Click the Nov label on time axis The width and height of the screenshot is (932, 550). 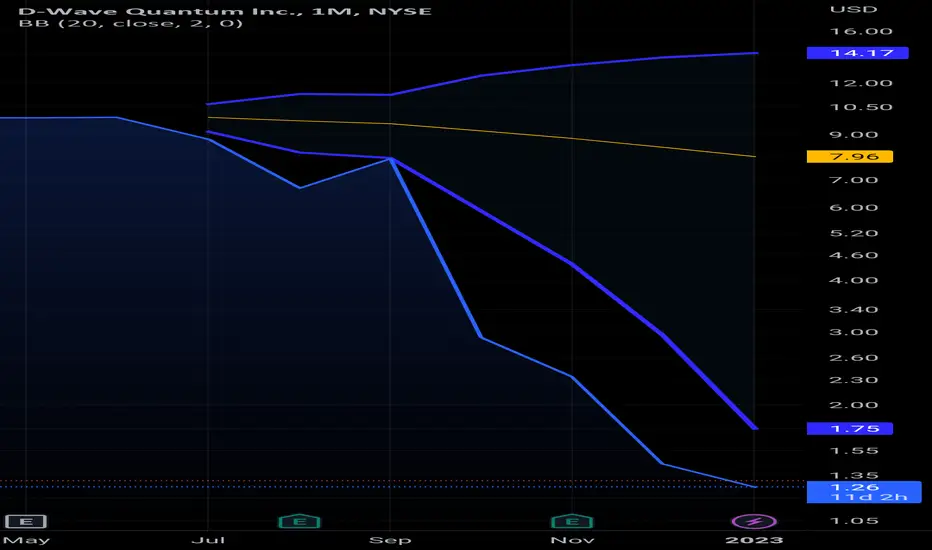tap(572, 540)
